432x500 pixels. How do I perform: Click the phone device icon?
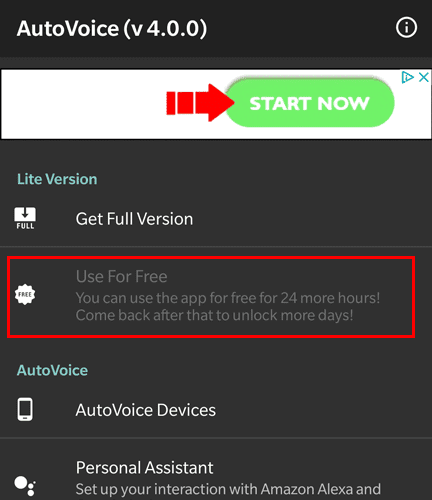click(25, 409)
